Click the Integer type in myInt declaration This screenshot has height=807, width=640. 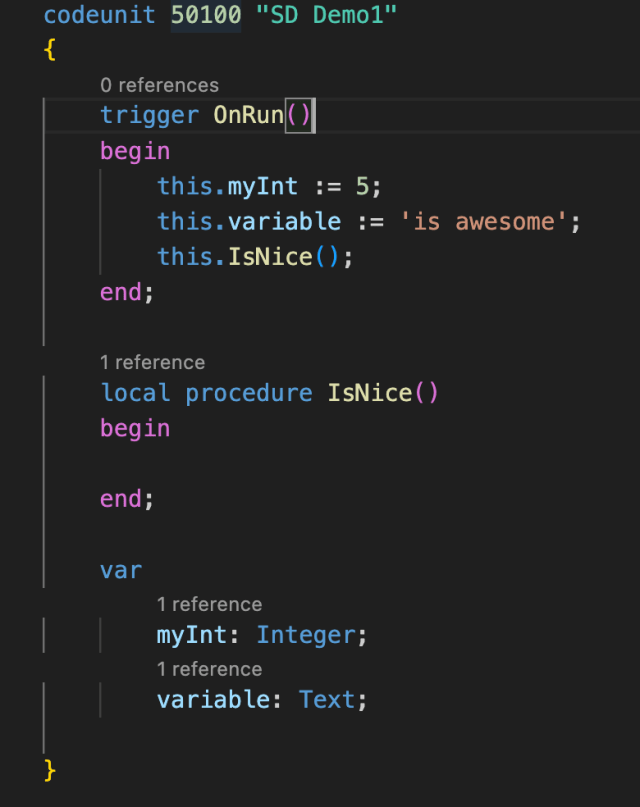305,635
